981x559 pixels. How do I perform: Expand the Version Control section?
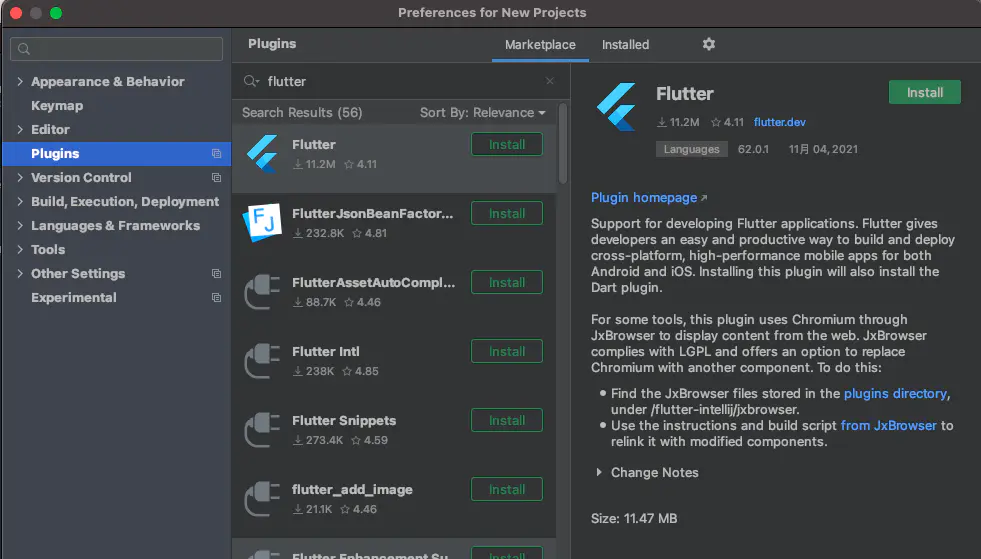pos(20,178)
